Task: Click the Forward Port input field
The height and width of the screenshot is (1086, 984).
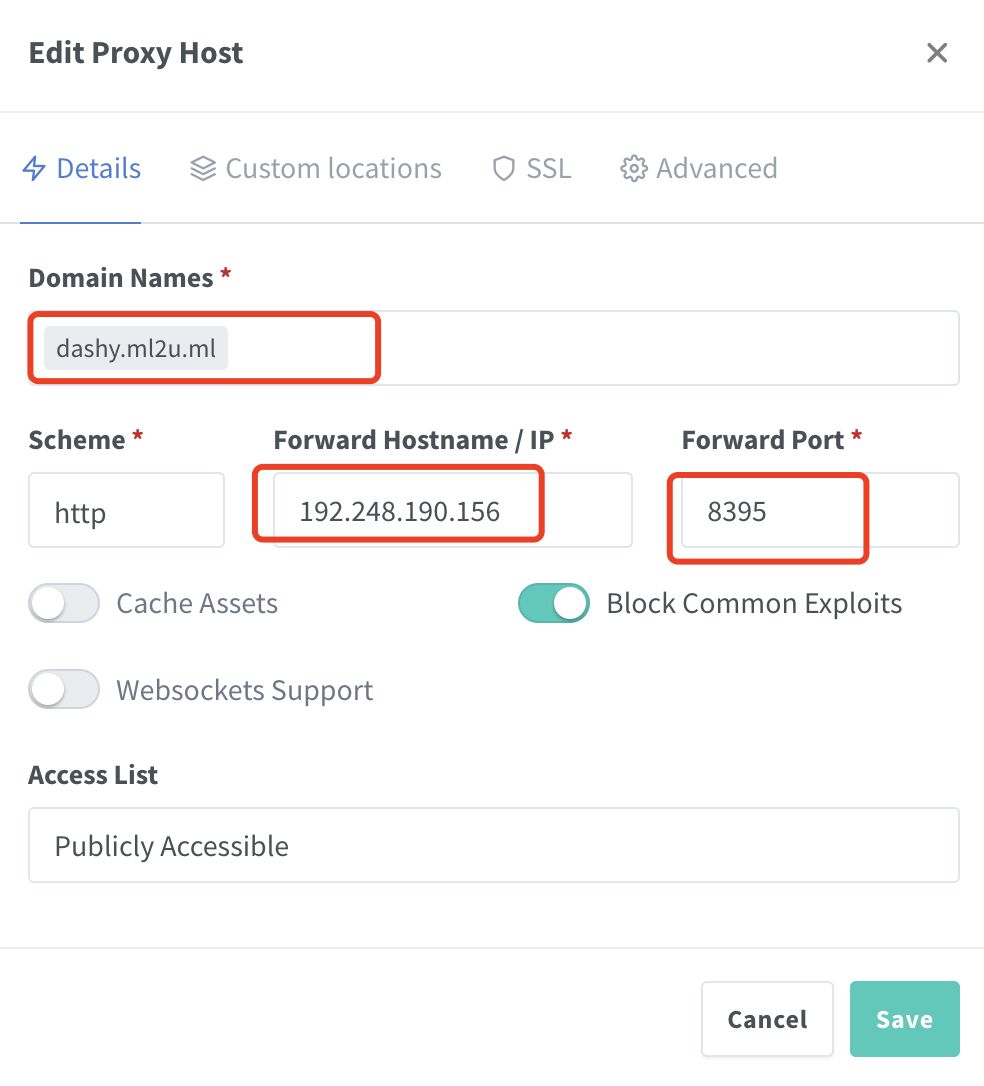Action: pos(820,511)
